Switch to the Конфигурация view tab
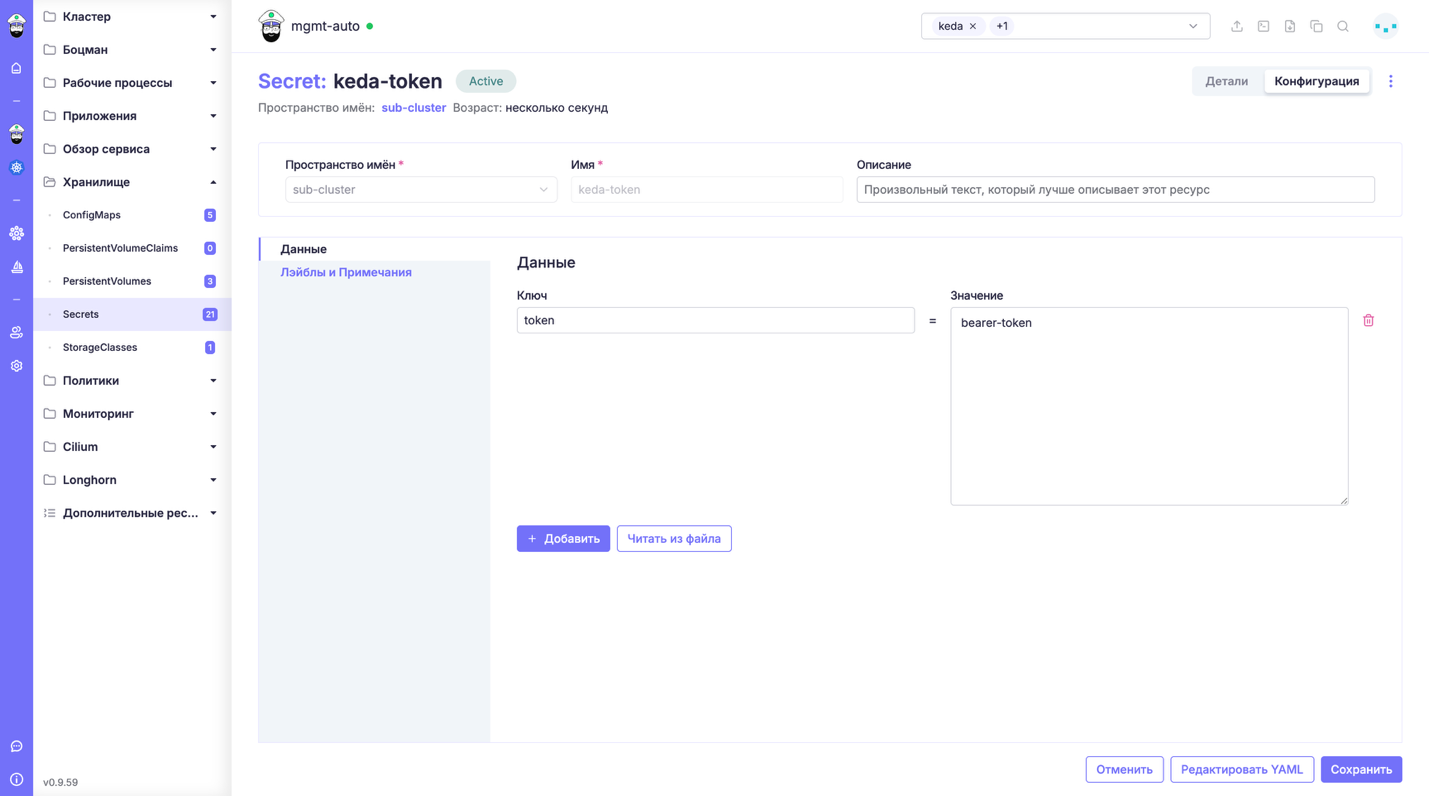Screen dimensions: 1429x796 (x=1316, y=81)
